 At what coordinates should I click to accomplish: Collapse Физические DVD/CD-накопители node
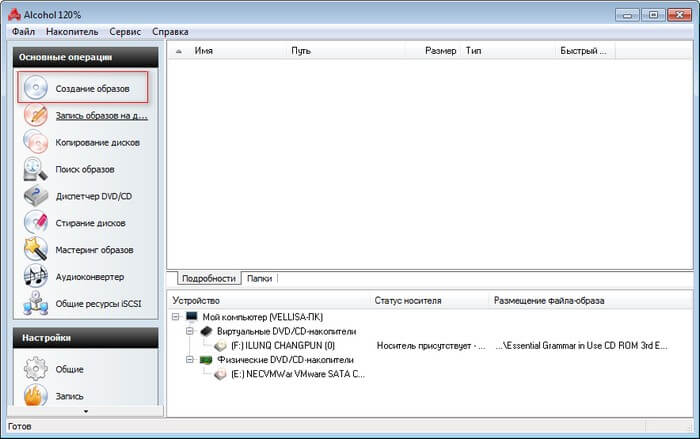tap(190, 360)
